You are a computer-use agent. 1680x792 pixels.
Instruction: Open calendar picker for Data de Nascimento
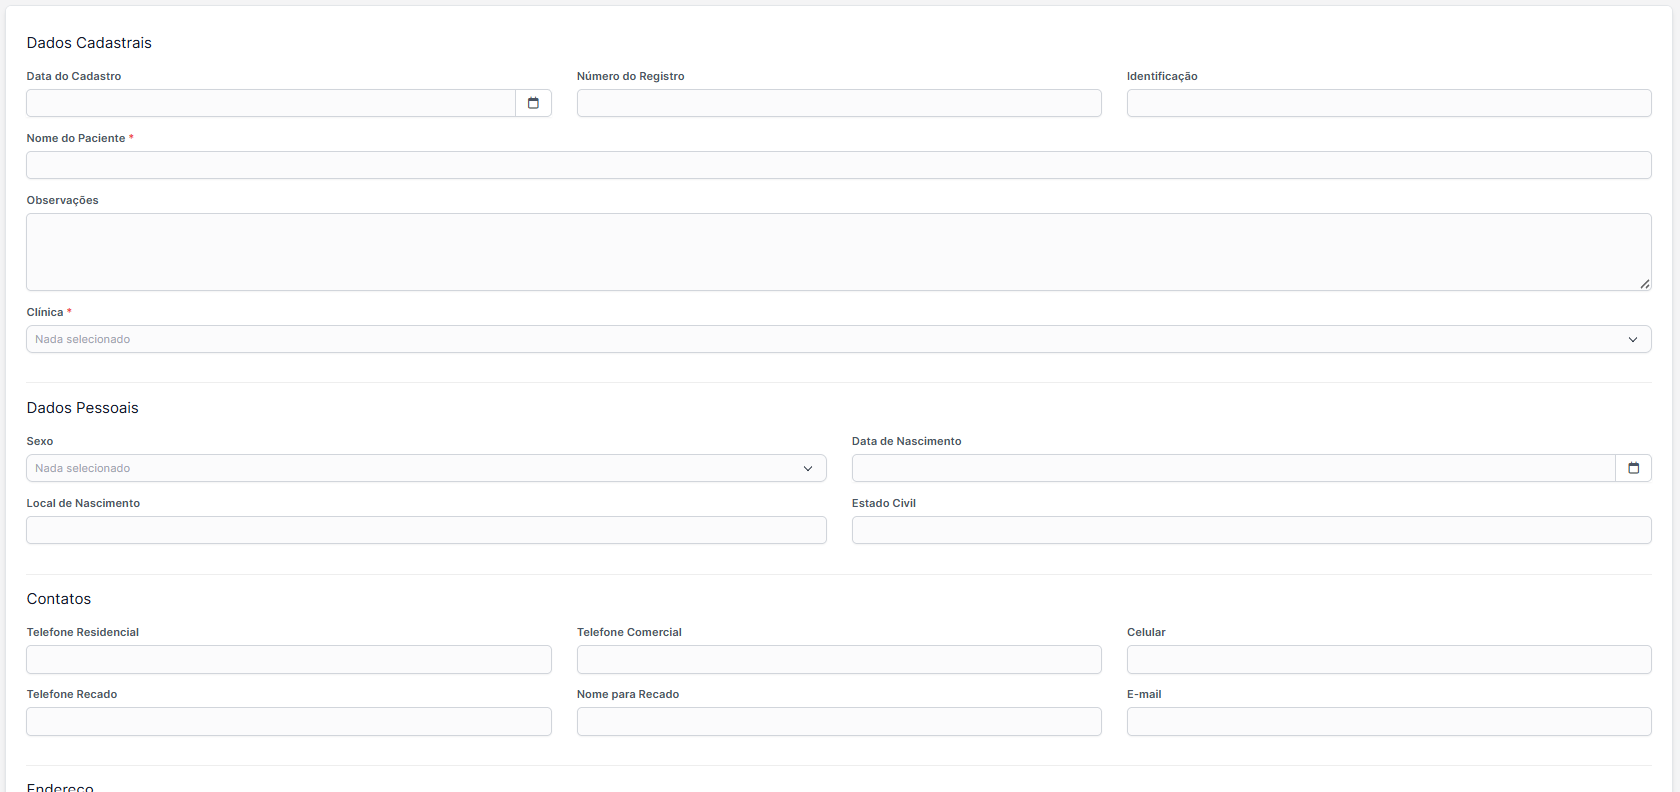pyautogui.click(x=1633, y=468)
